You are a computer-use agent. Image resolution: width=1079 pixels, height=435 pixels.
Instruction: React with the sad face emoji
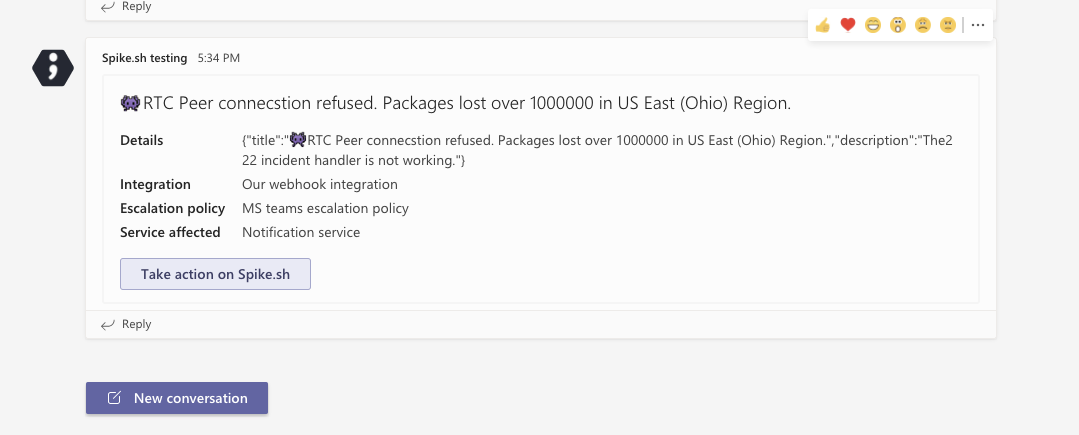pos(923,25)
